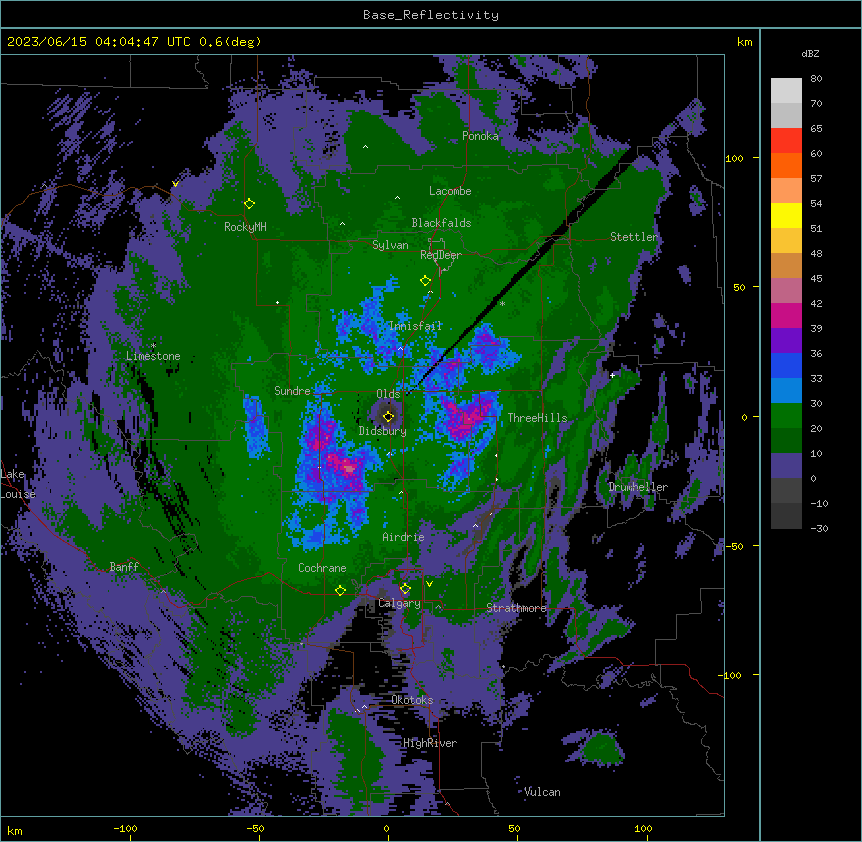Click the Ponoka city label
Viewport: 862px width, 842px height.
[x=480, y=136]
